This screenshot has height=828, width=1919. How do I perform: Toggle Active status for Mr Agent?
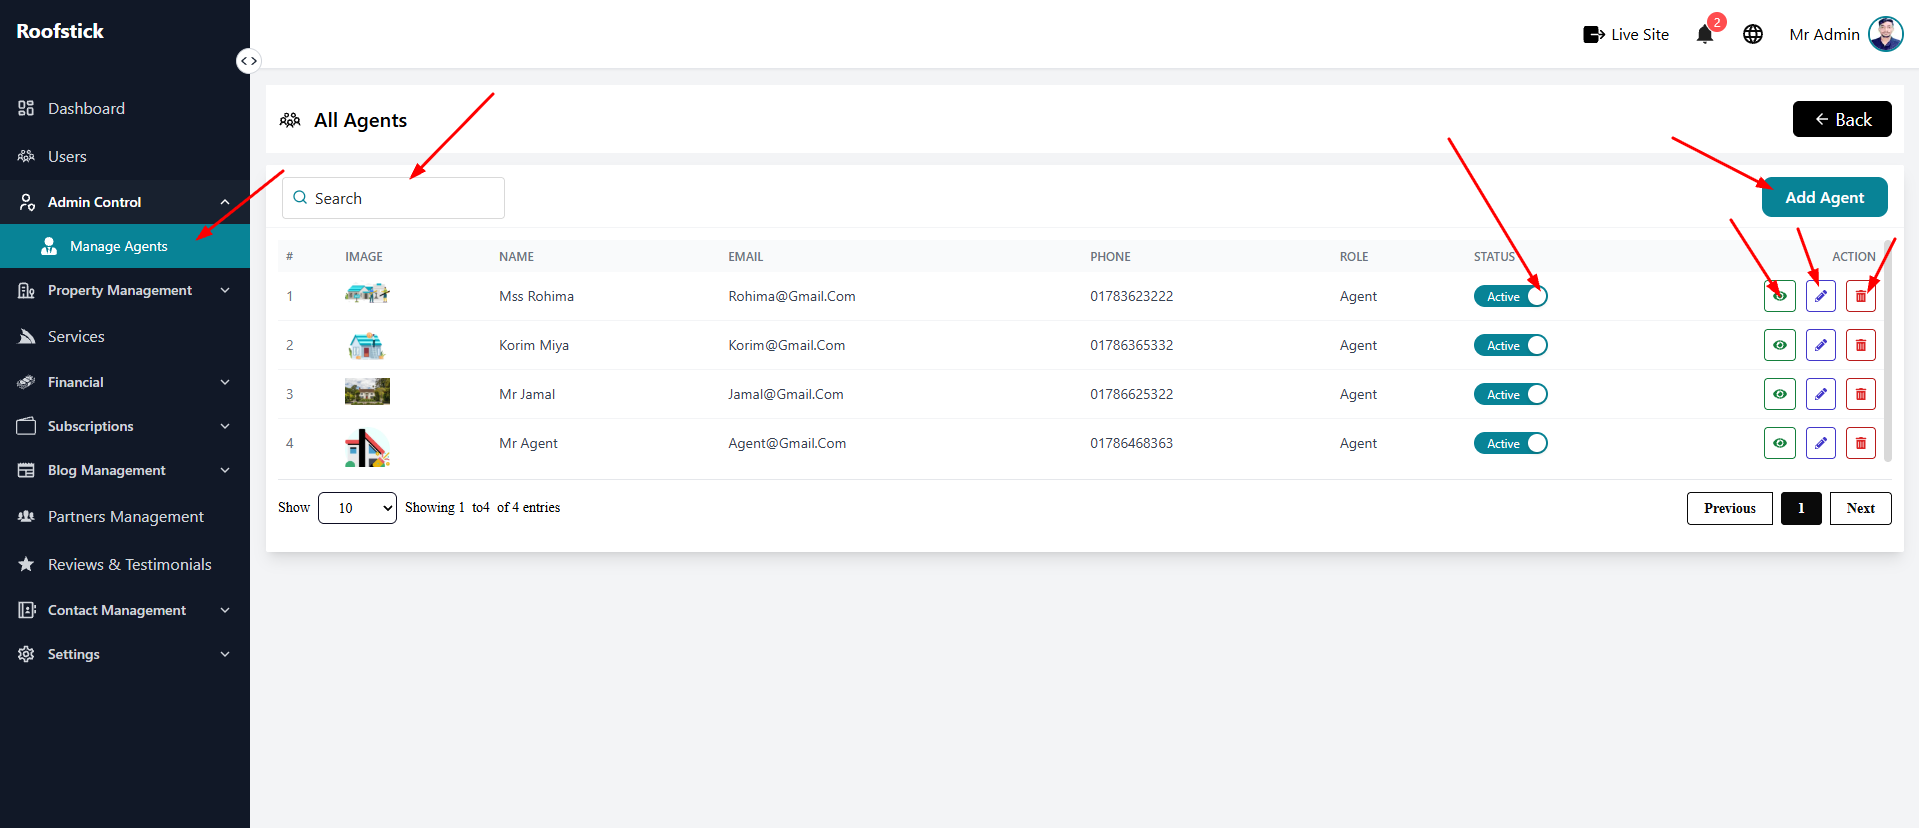click(1511, 443)
